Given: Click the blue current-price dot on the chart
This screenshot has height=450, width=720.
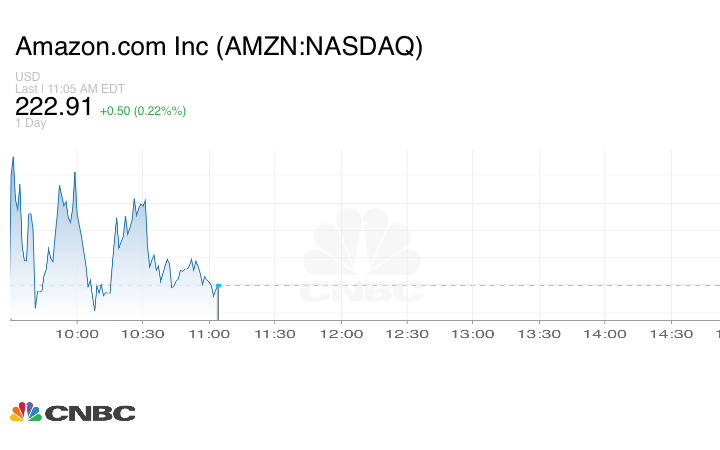Looking at the screenshot, I should tap(218, 286).
